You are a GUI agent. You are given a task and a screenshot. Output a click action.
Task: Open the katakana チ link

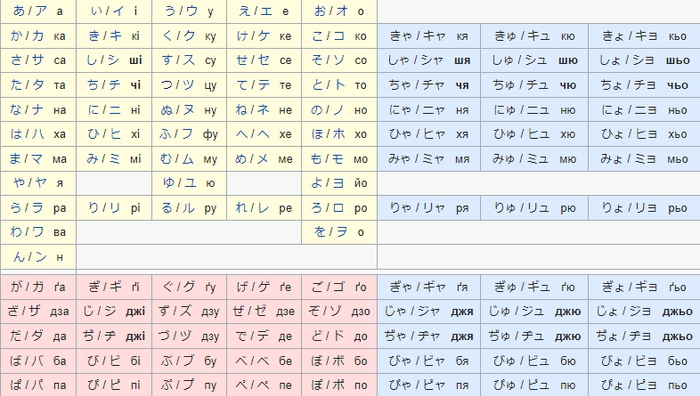pyautogui.click(x=114, y=84)
